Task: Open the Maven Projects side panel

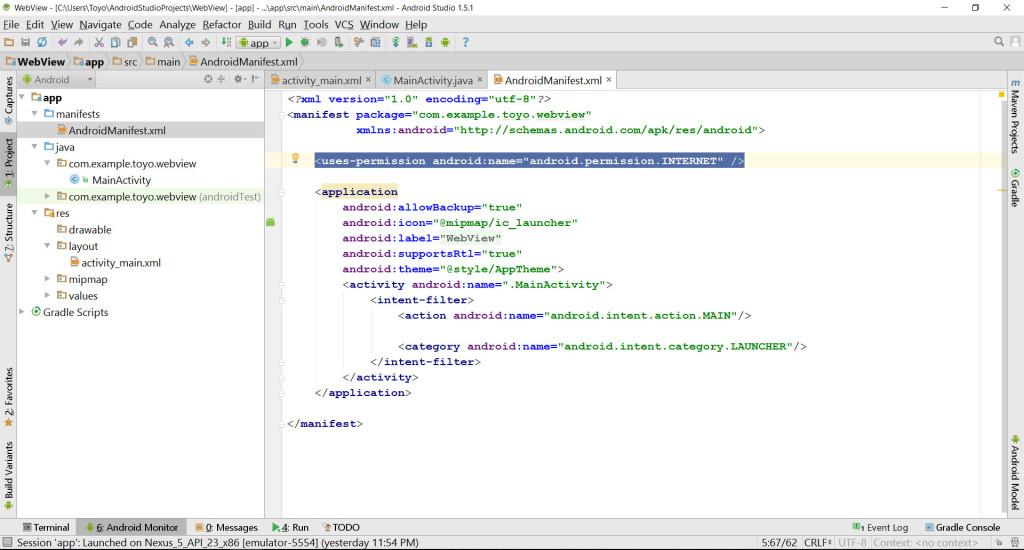Action: [1015, 116]
